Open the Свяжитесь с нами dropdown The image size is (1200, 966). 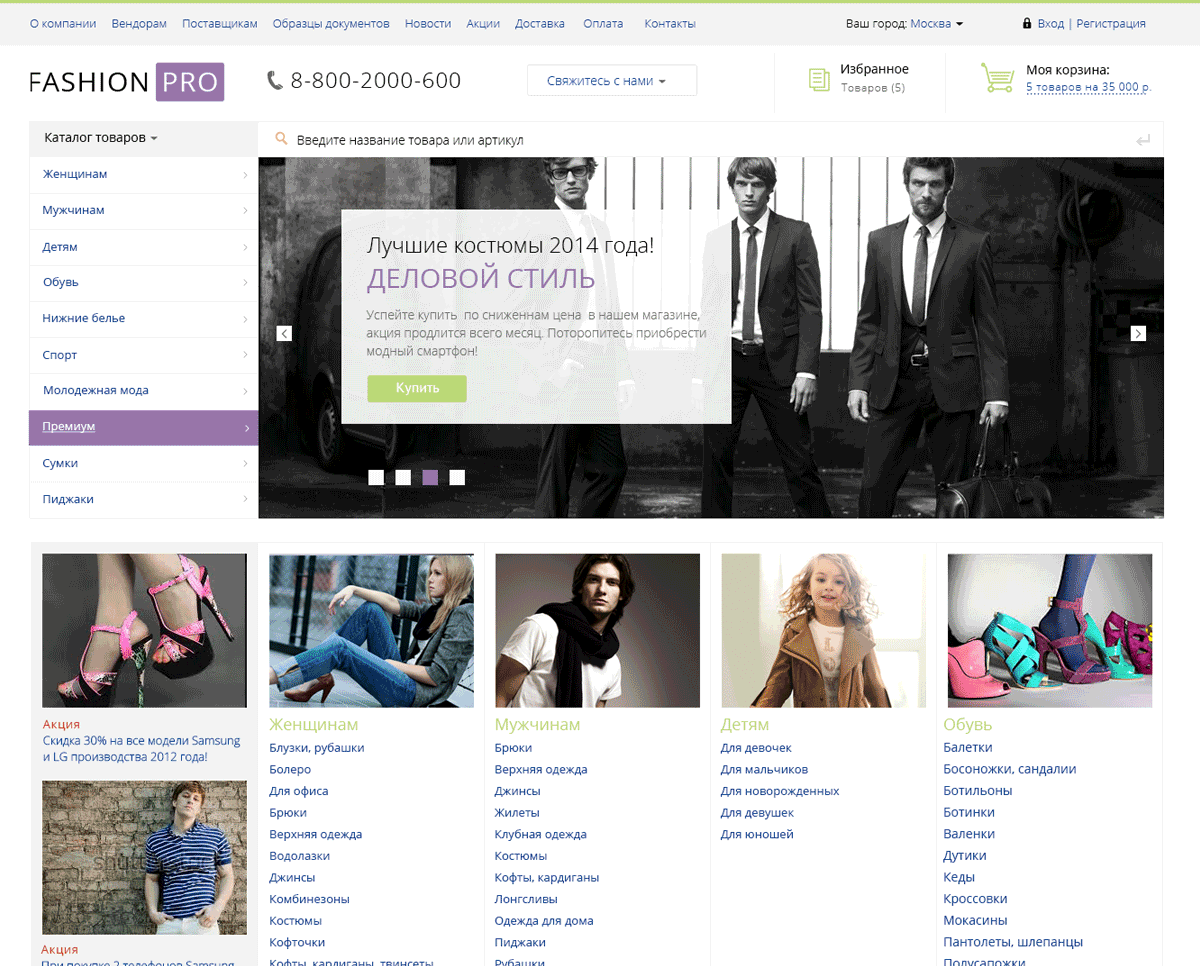[x=611, y=81]
